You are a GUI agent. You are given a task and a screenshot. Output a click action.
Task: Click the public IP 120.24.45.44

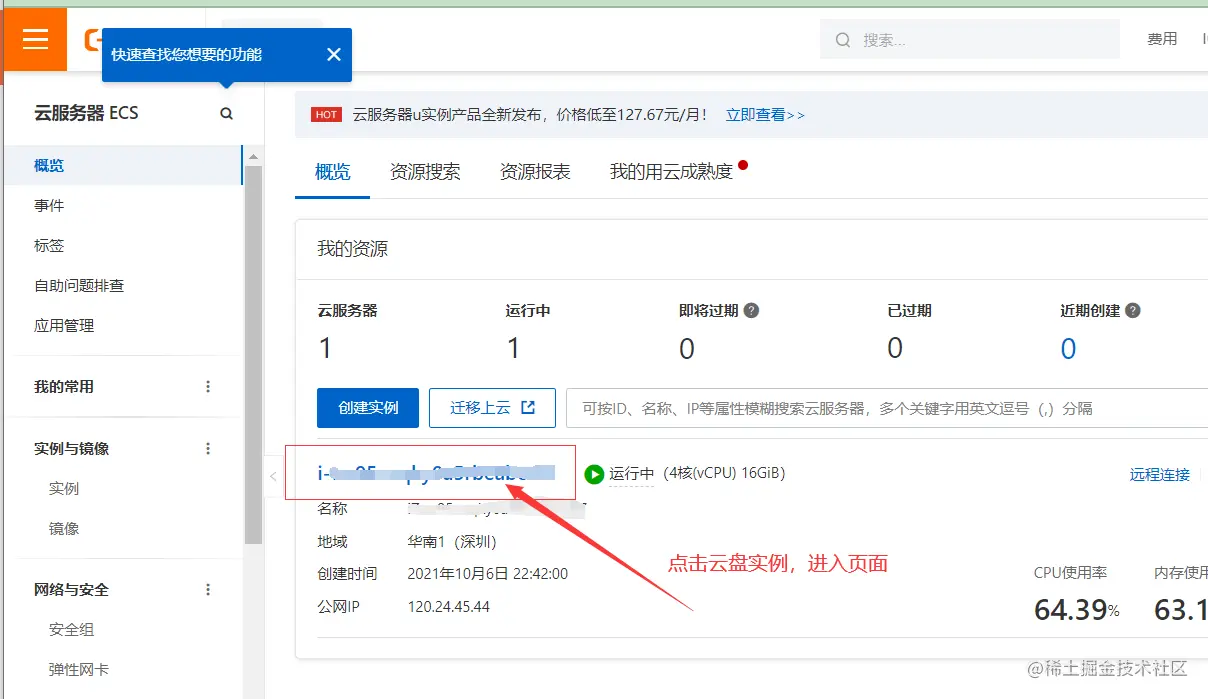449,607
